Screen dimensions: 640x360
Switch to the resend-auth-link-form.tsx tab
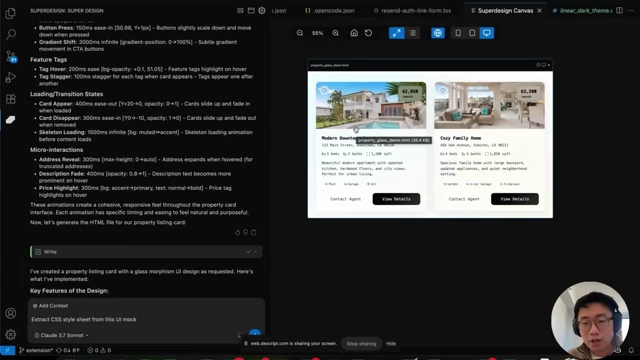[412, 11]
